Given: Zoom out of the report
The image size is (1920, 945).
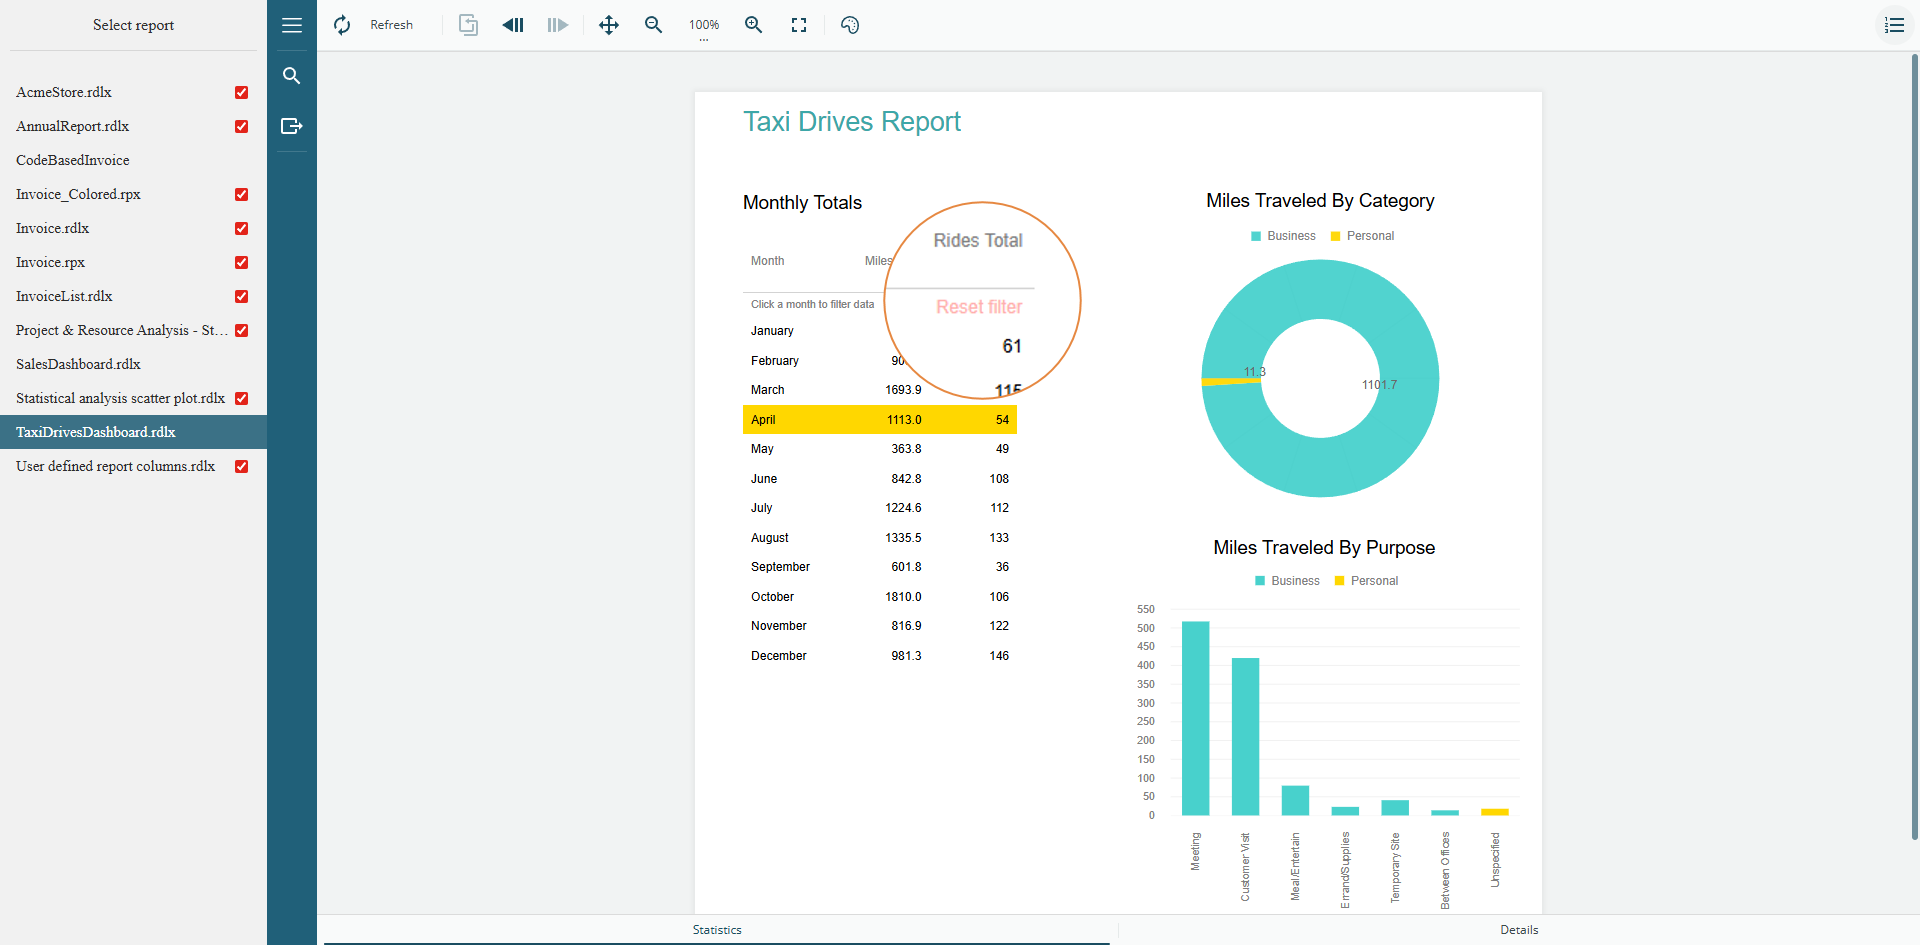Looking at the screenshot, I should (654, 25).
